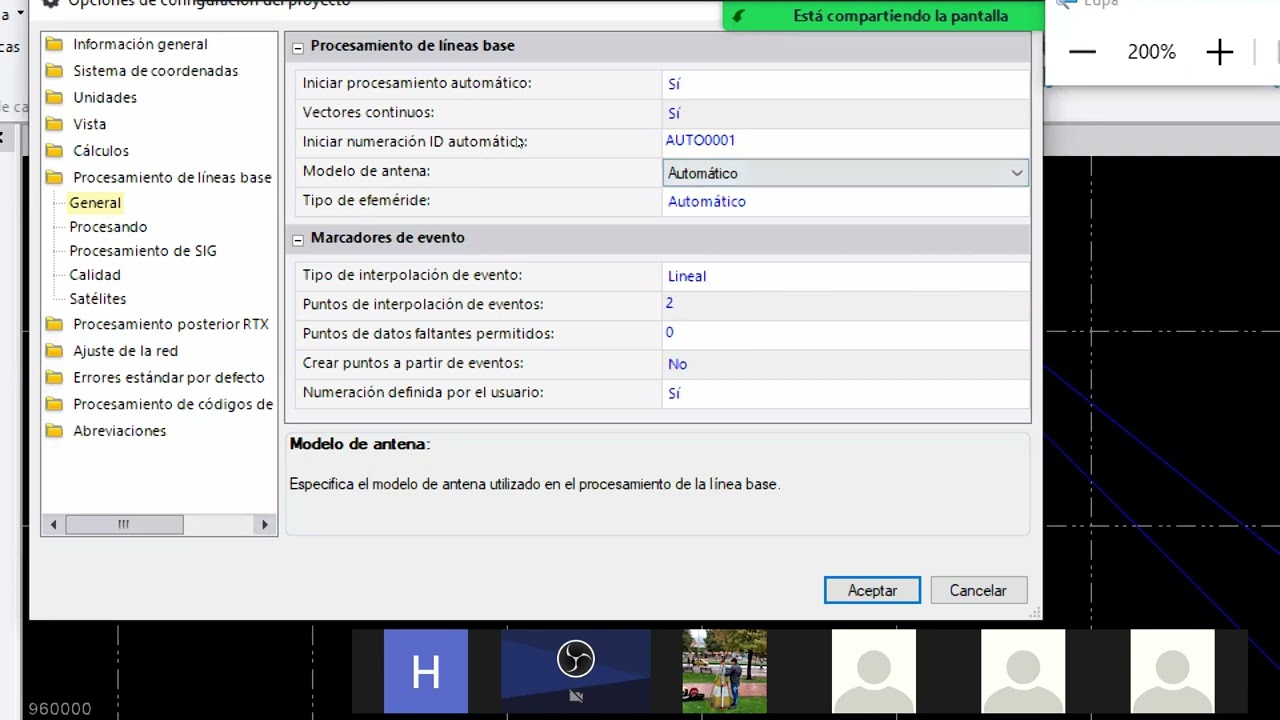The width and height of the screenshot is (1280, 720).
Task: Click Vectores continuos label
Action: point(368,113)
